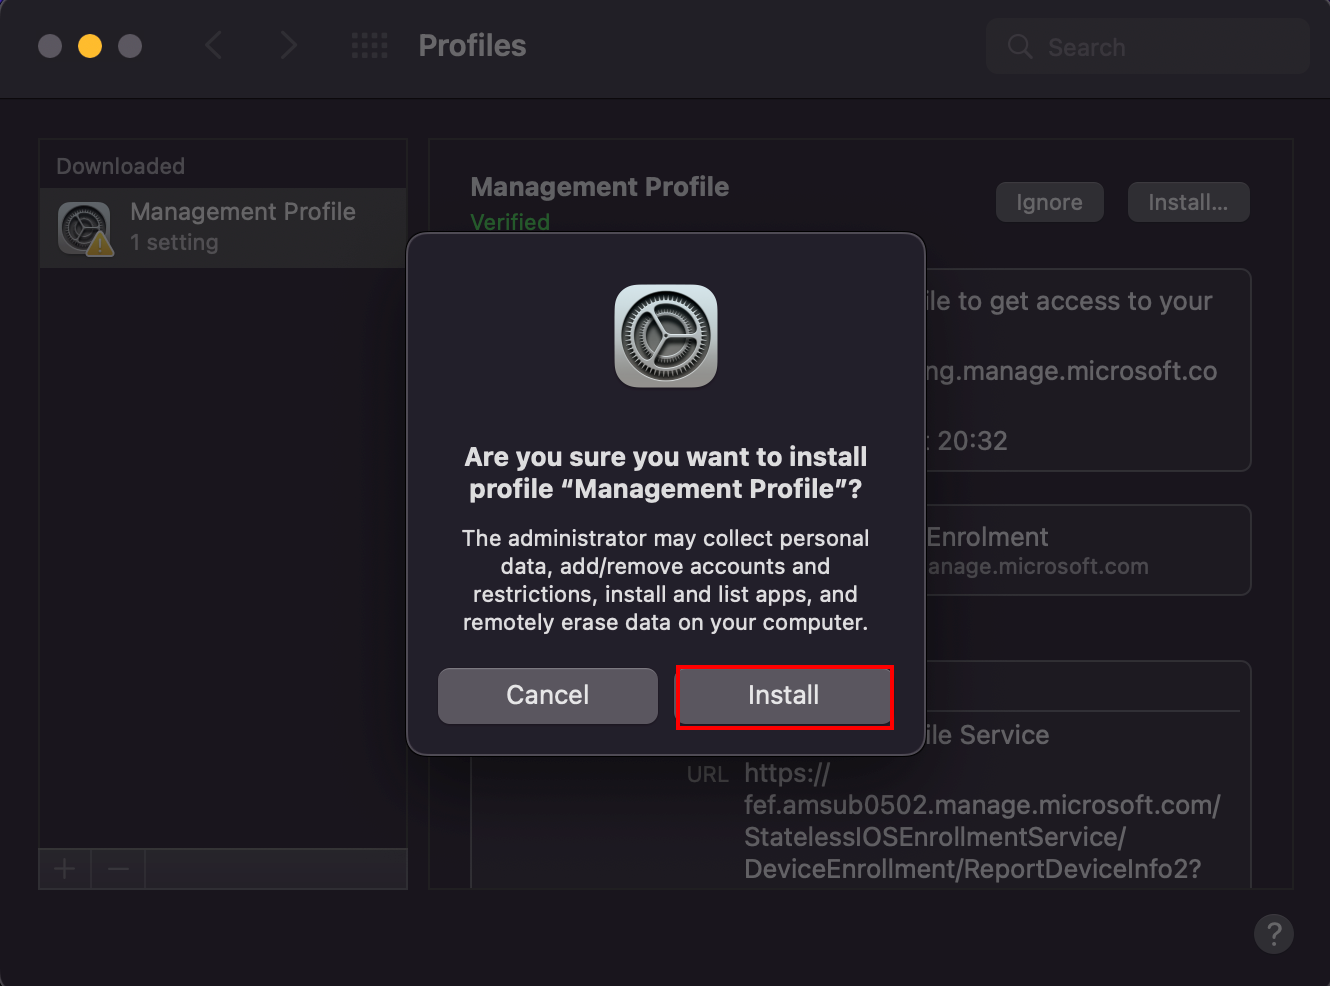Click the Install… button beside Ignore
Image resolution: width=1330 pixels, height=986 pixels.
(x=1187, y=202)
